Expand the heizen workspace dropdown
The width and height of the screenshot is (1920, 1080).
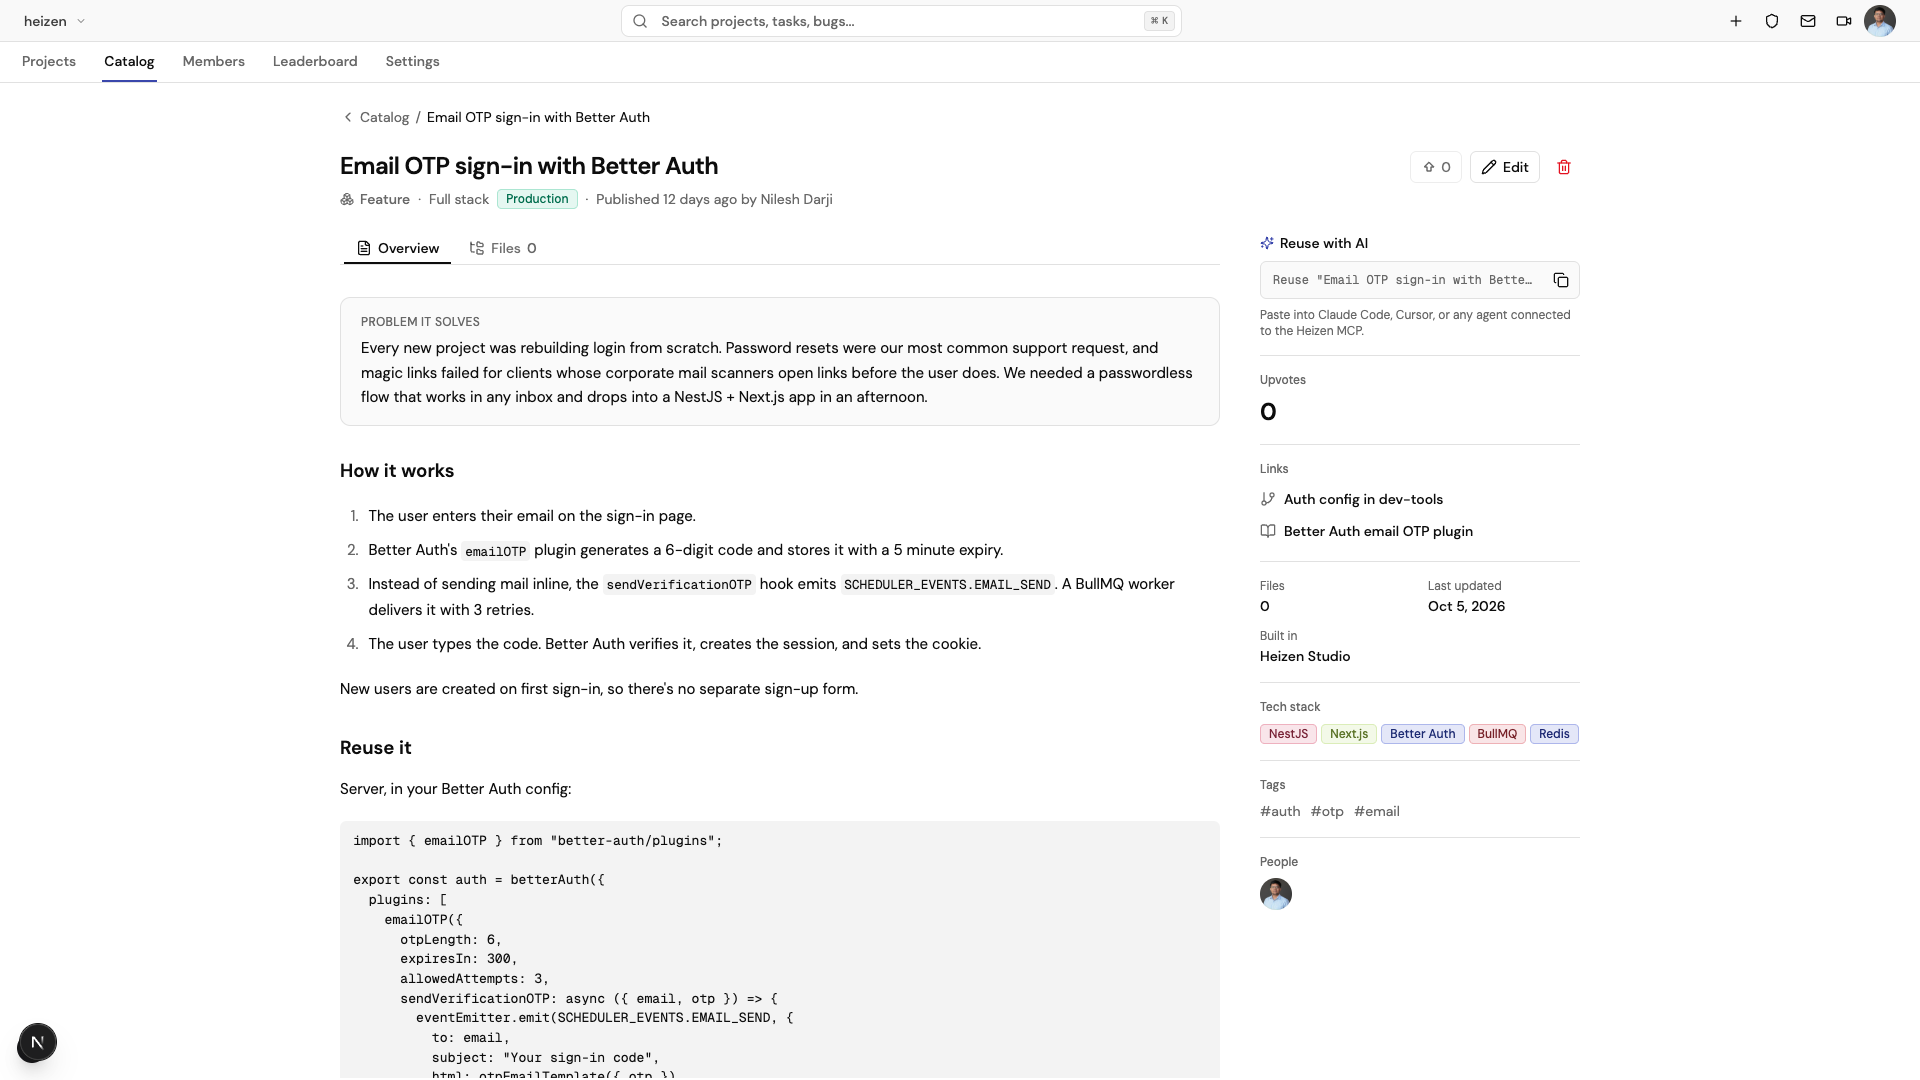pyautogui.click(x=55, y=21)
